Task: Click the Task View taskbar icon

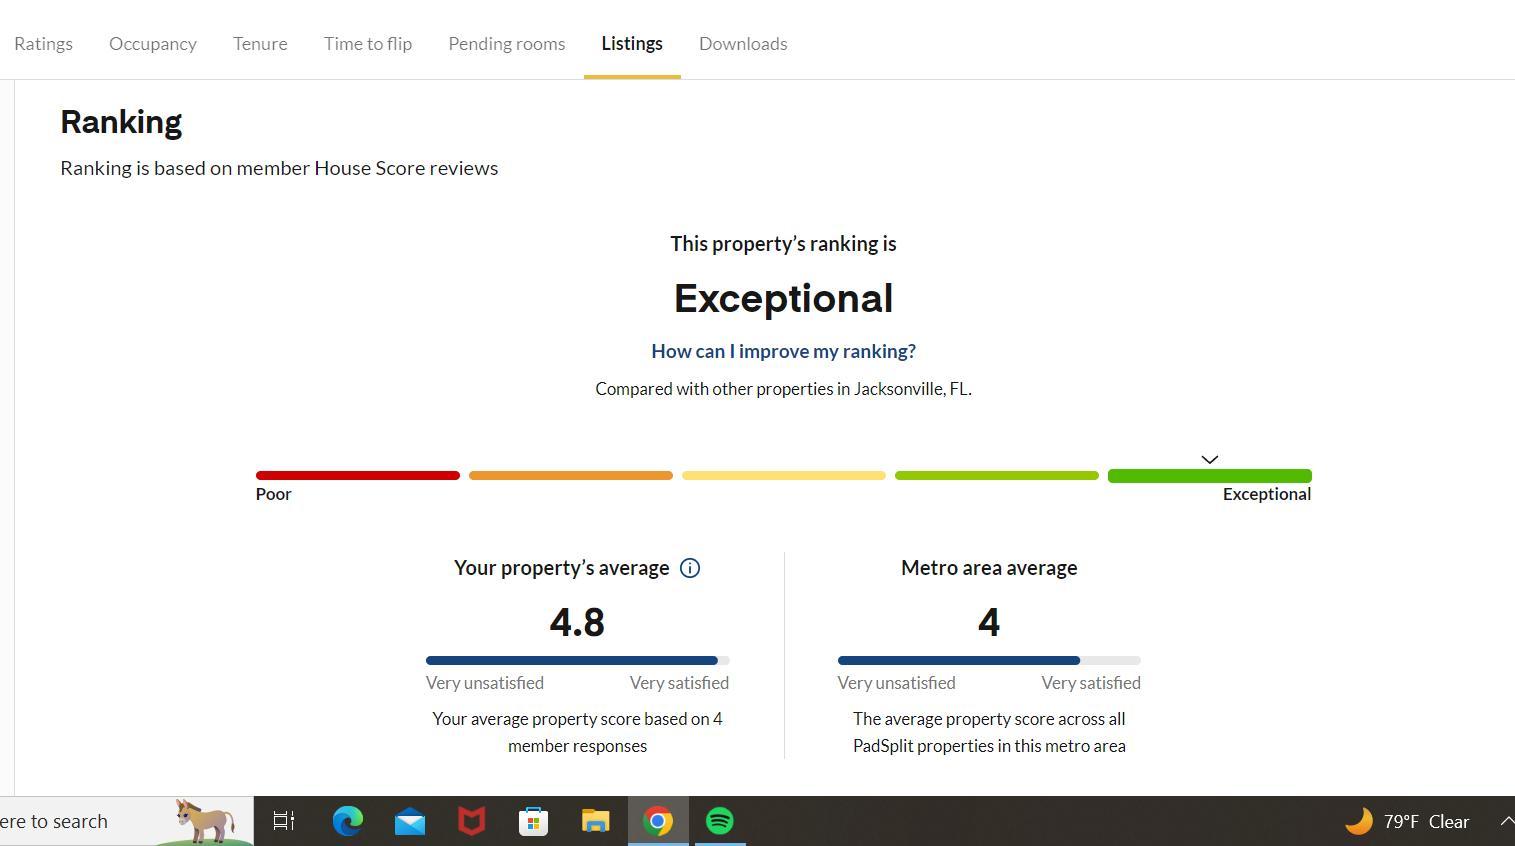Action: pyautogui.click(x=284, y=821)
